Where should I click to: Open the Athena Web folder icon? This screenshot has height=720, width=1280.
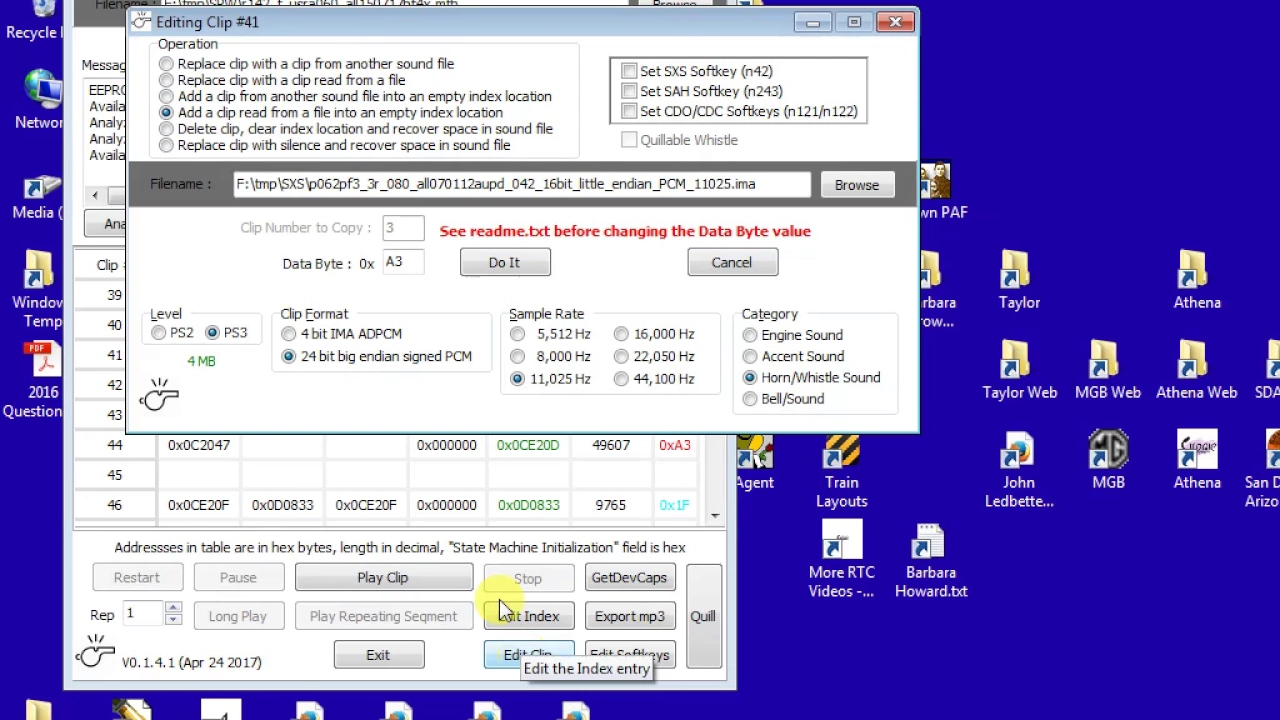(x=1196, y=370)
